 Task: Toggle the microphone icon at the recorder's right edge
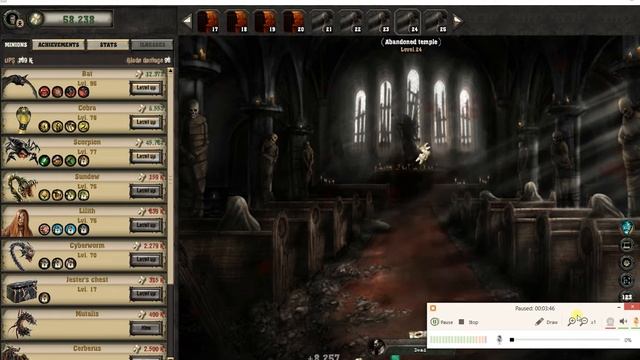pos(636,322)
